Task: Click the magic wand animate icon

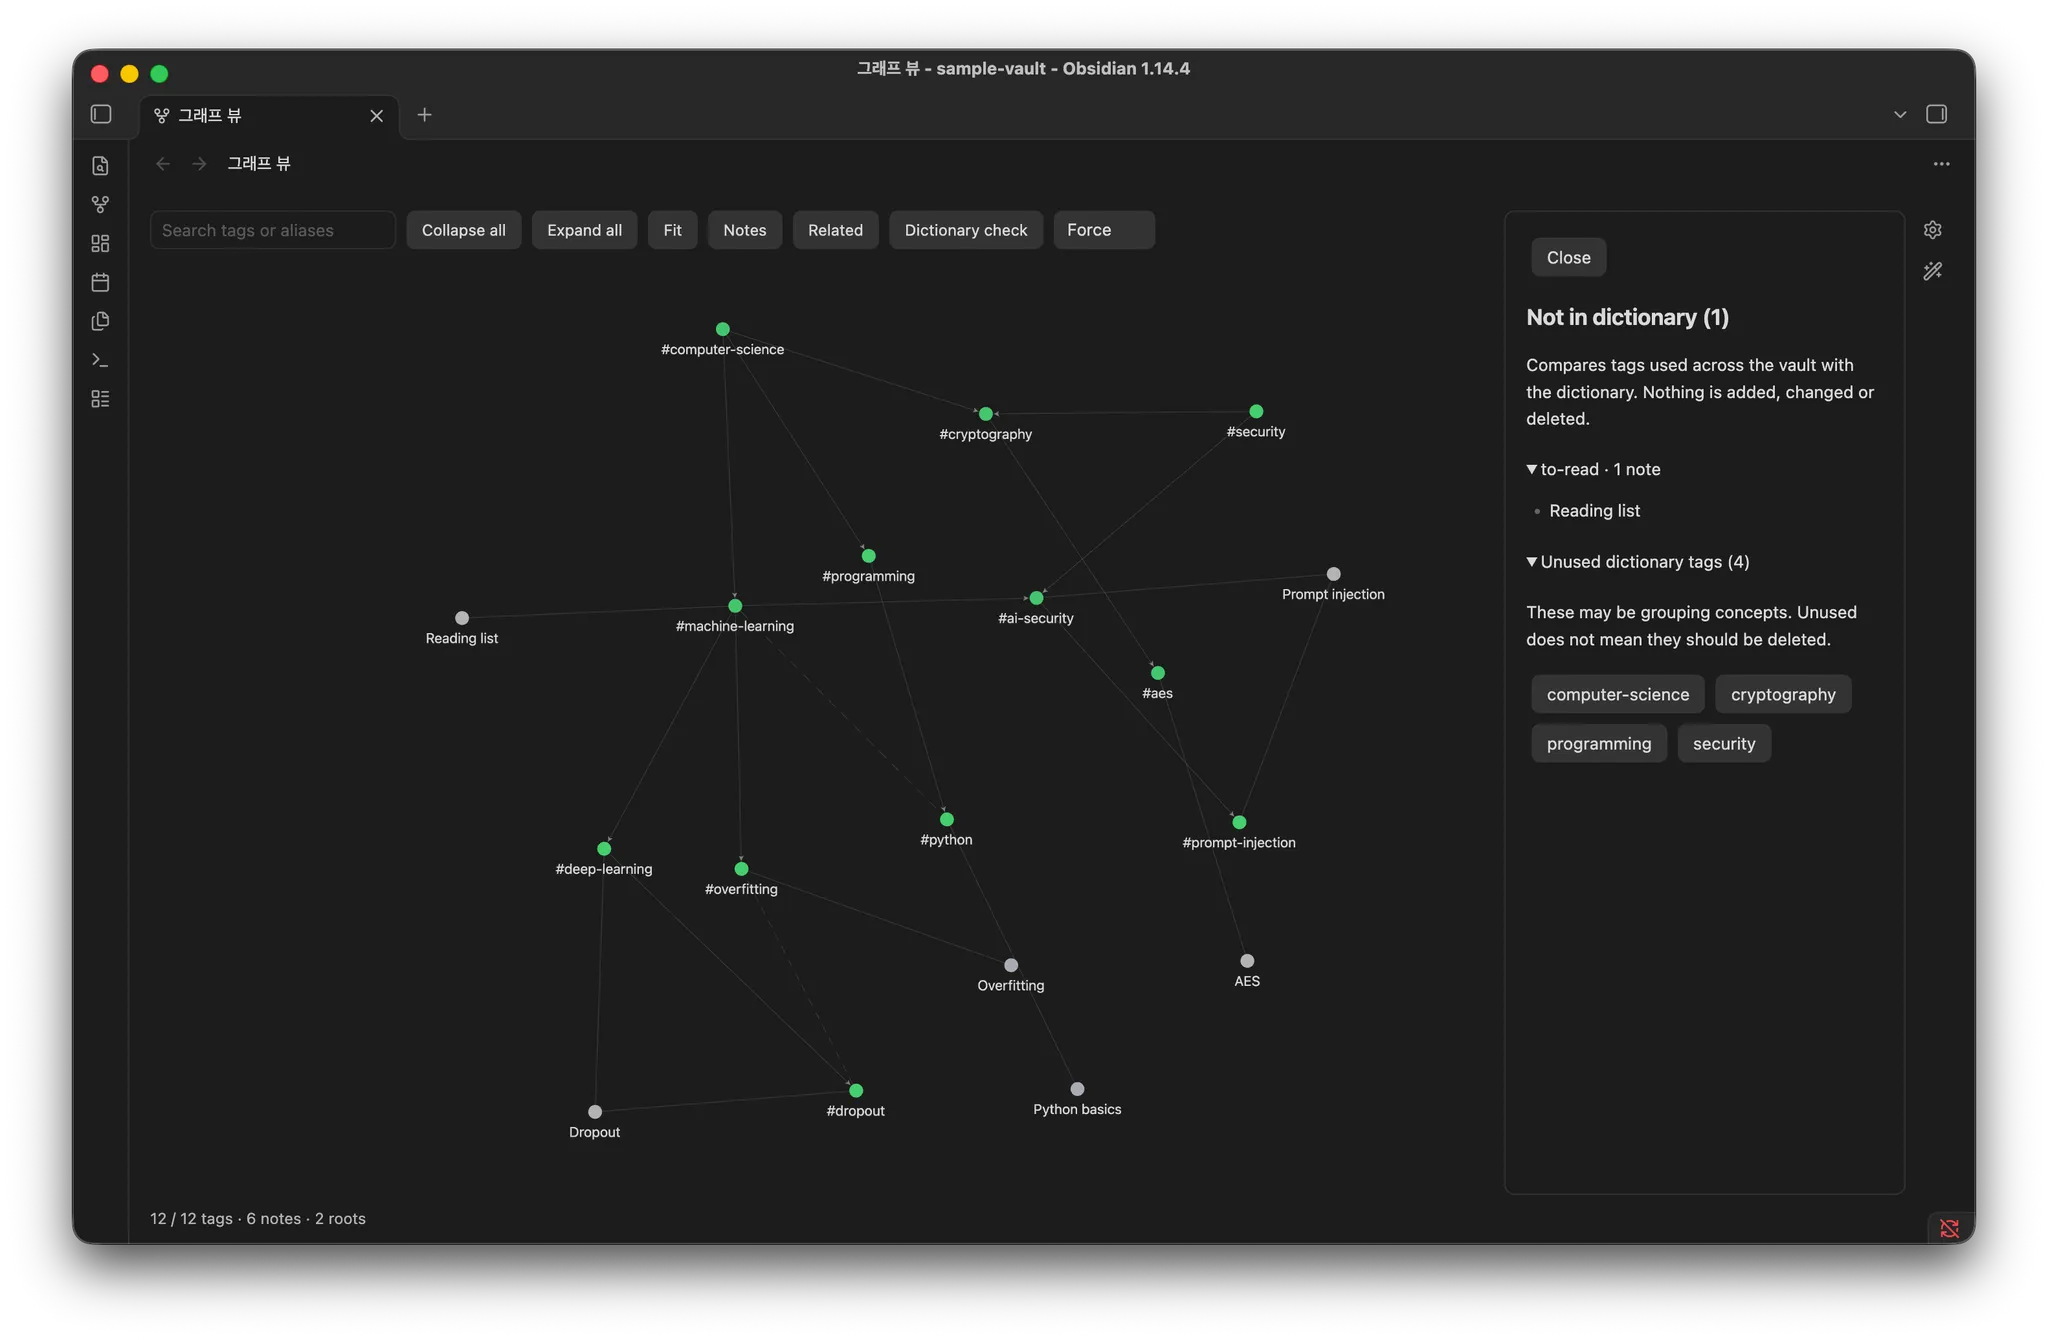Action: 1932,271
